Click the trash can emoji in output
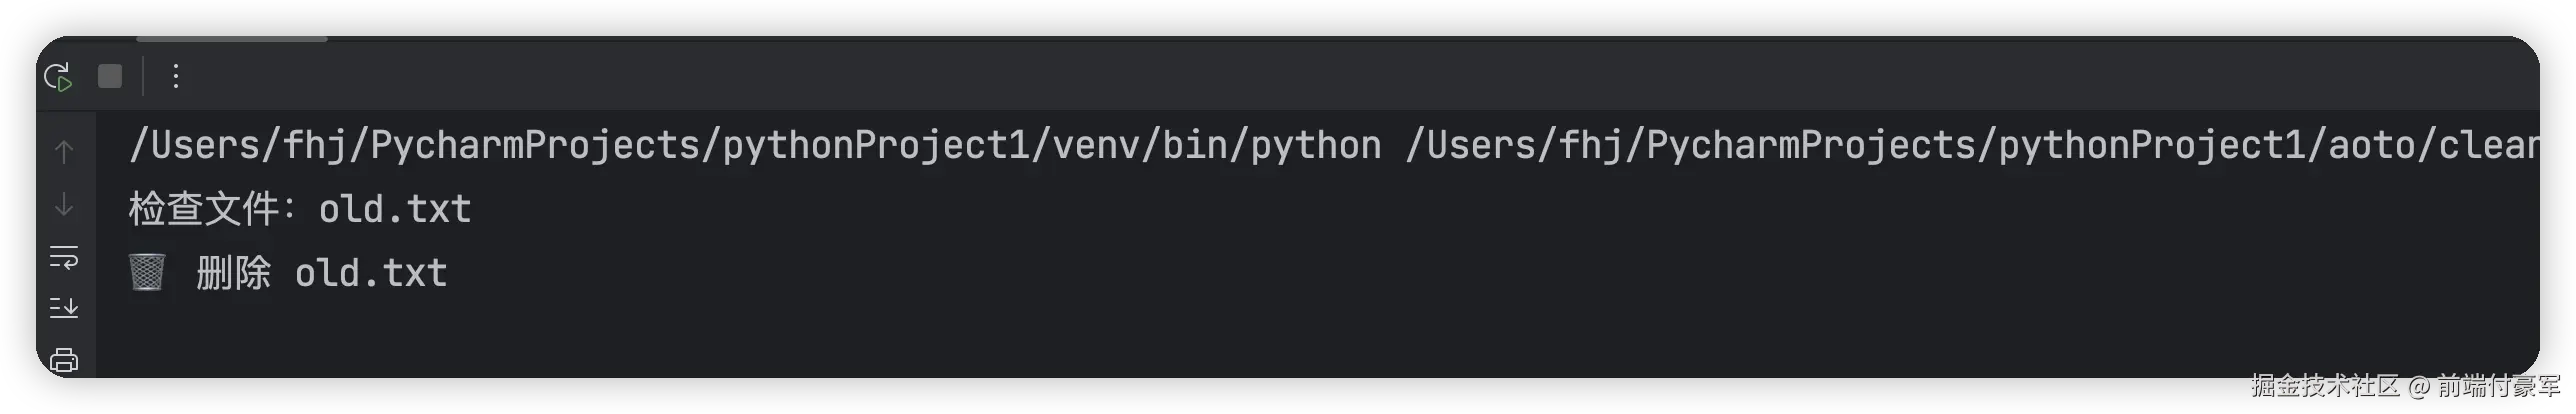This screenshot has width=2576, height=414. pos(147,272)
